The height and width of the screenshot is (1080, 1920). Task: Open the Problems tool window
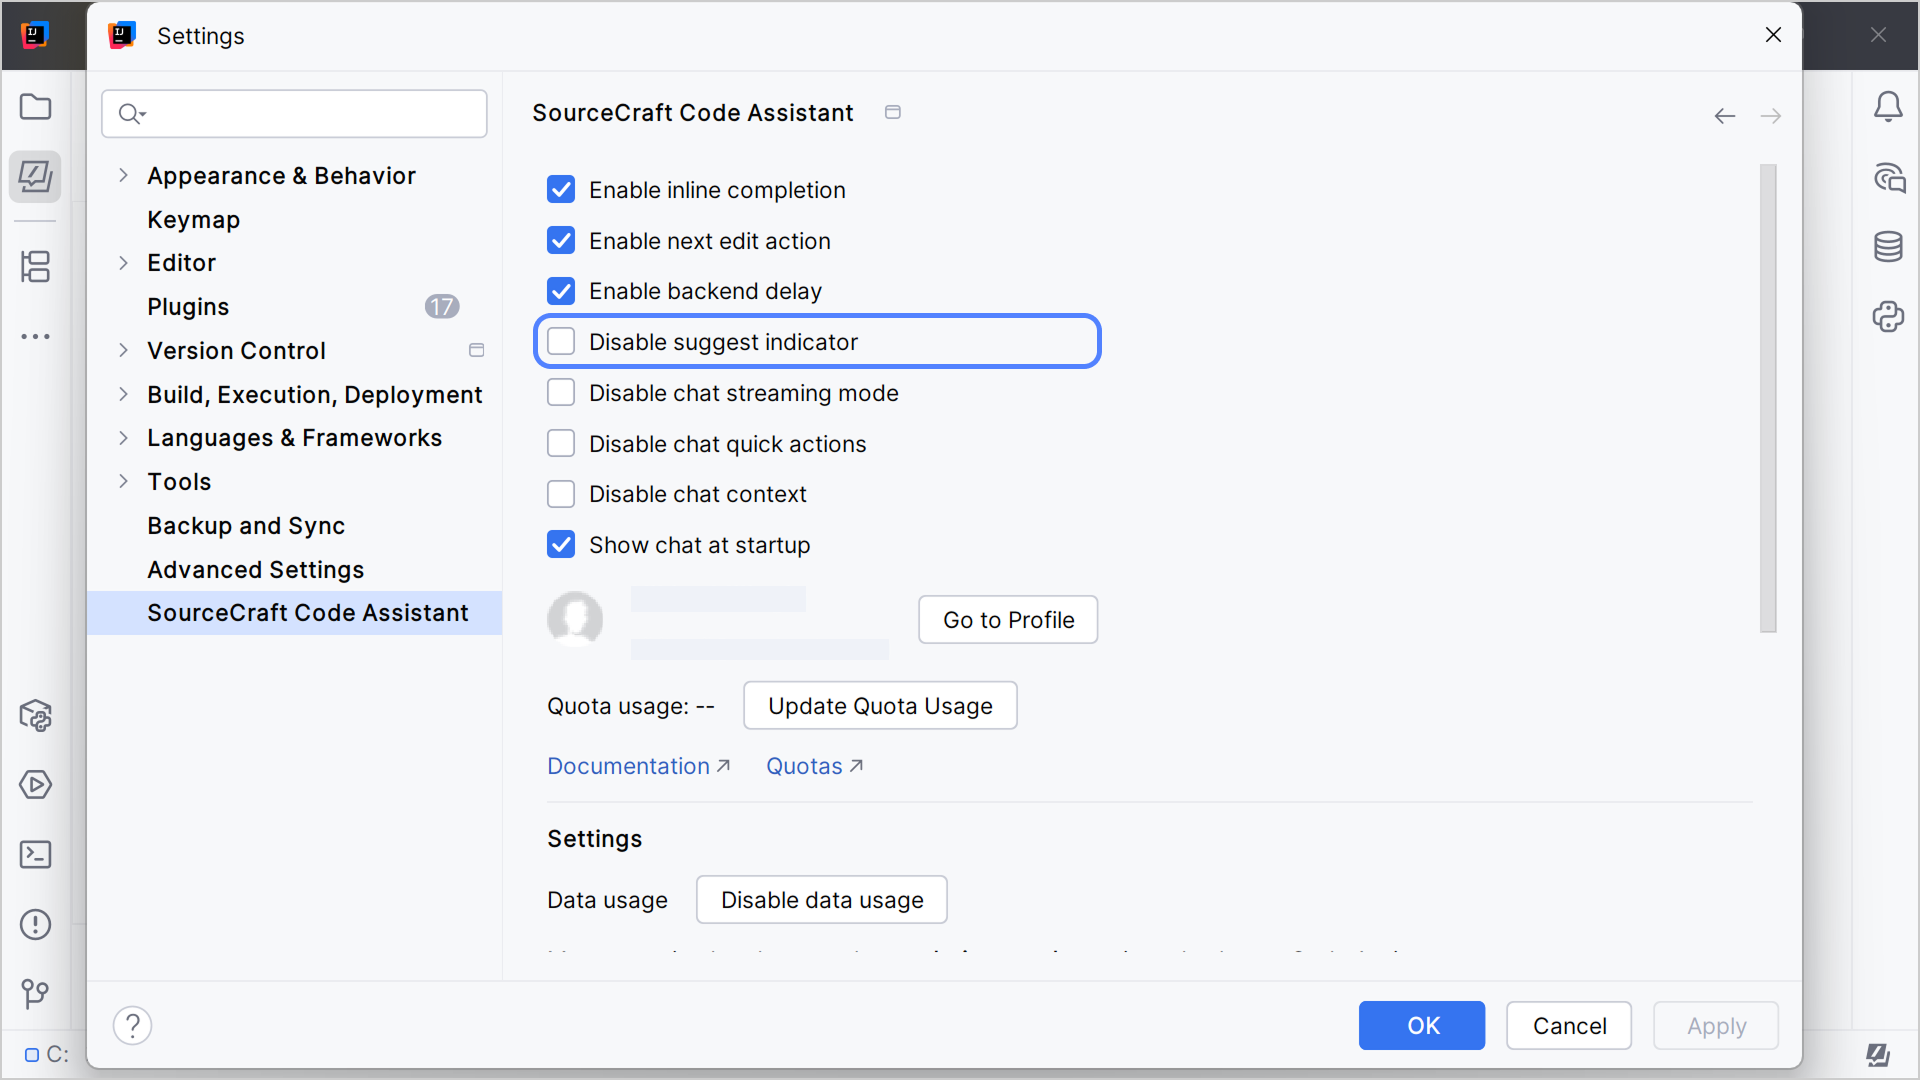tap(36, 925)
